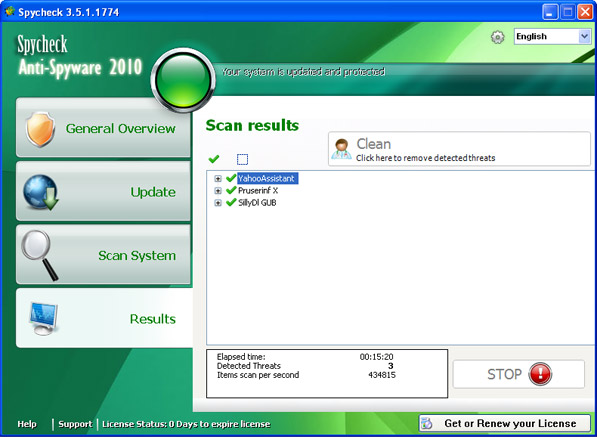597x437 pixels.
Task: Select all threats with green checkmark icon
Action: pyautogui.click(x=214, y=159)
